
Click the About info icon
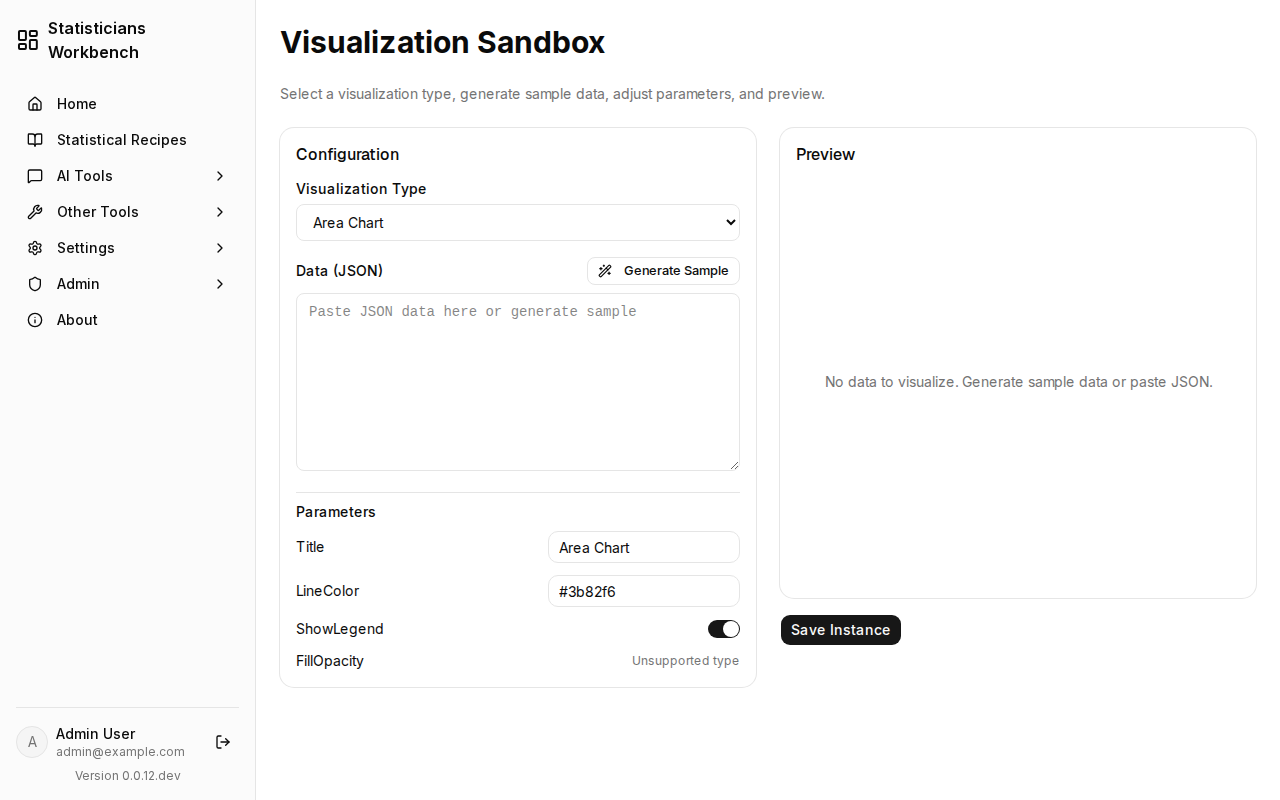click(35, 320)
